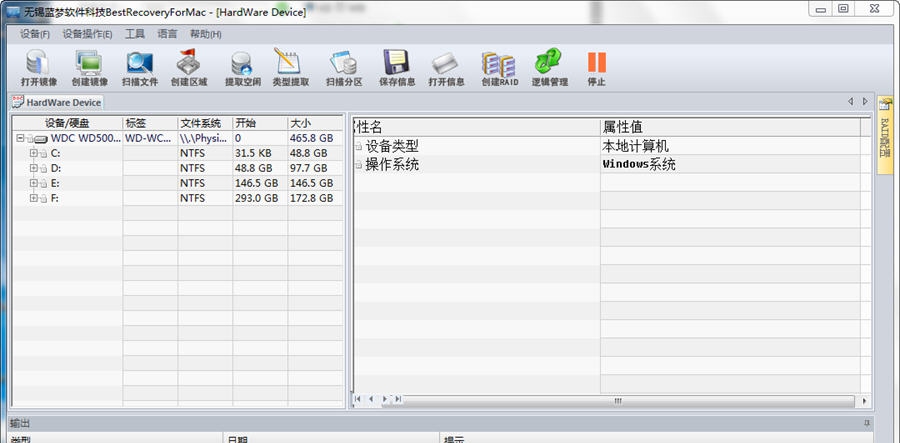Expand the D: partition node

pos(33,168)
